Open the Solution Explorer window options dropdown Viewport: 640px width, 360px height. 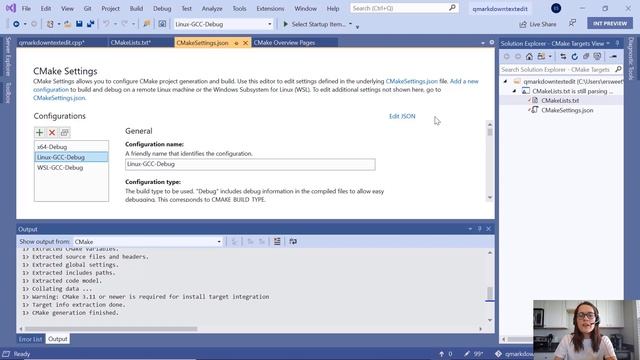click(x=608, y=43)
